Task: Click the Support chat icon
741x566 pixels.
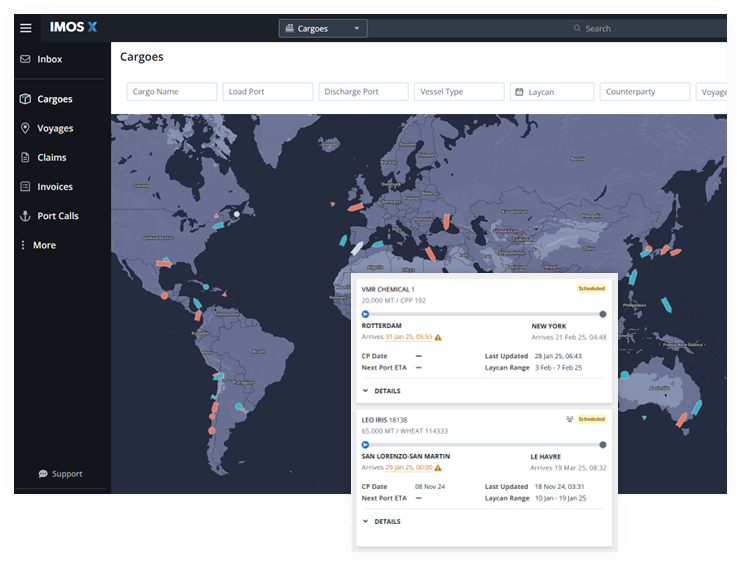Action: click(x=43, y=474)
